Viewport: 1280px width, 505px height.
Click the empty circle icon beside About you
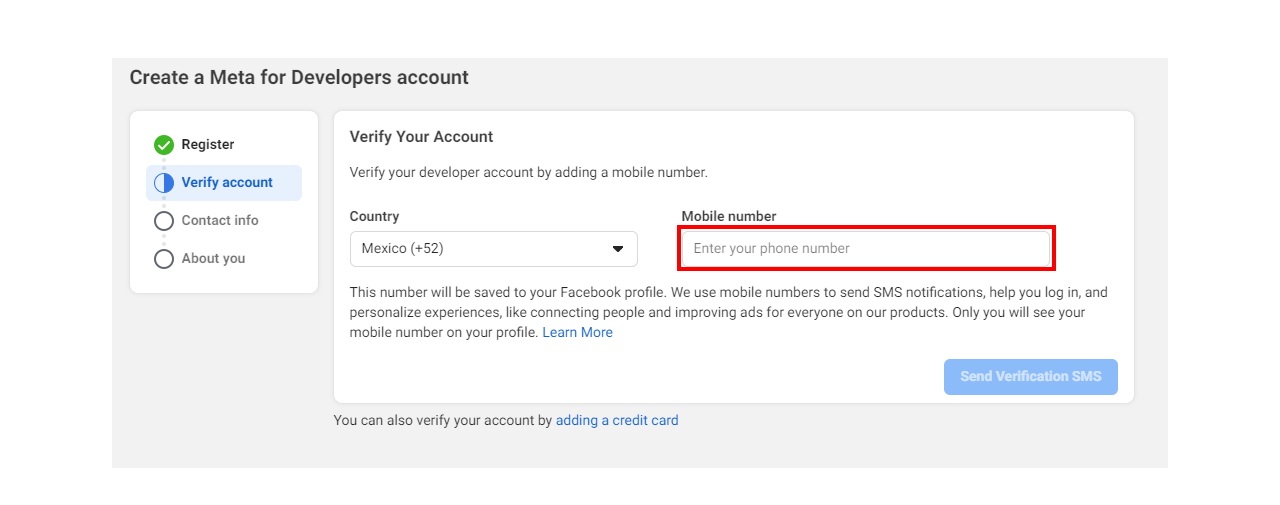[164, 259]
